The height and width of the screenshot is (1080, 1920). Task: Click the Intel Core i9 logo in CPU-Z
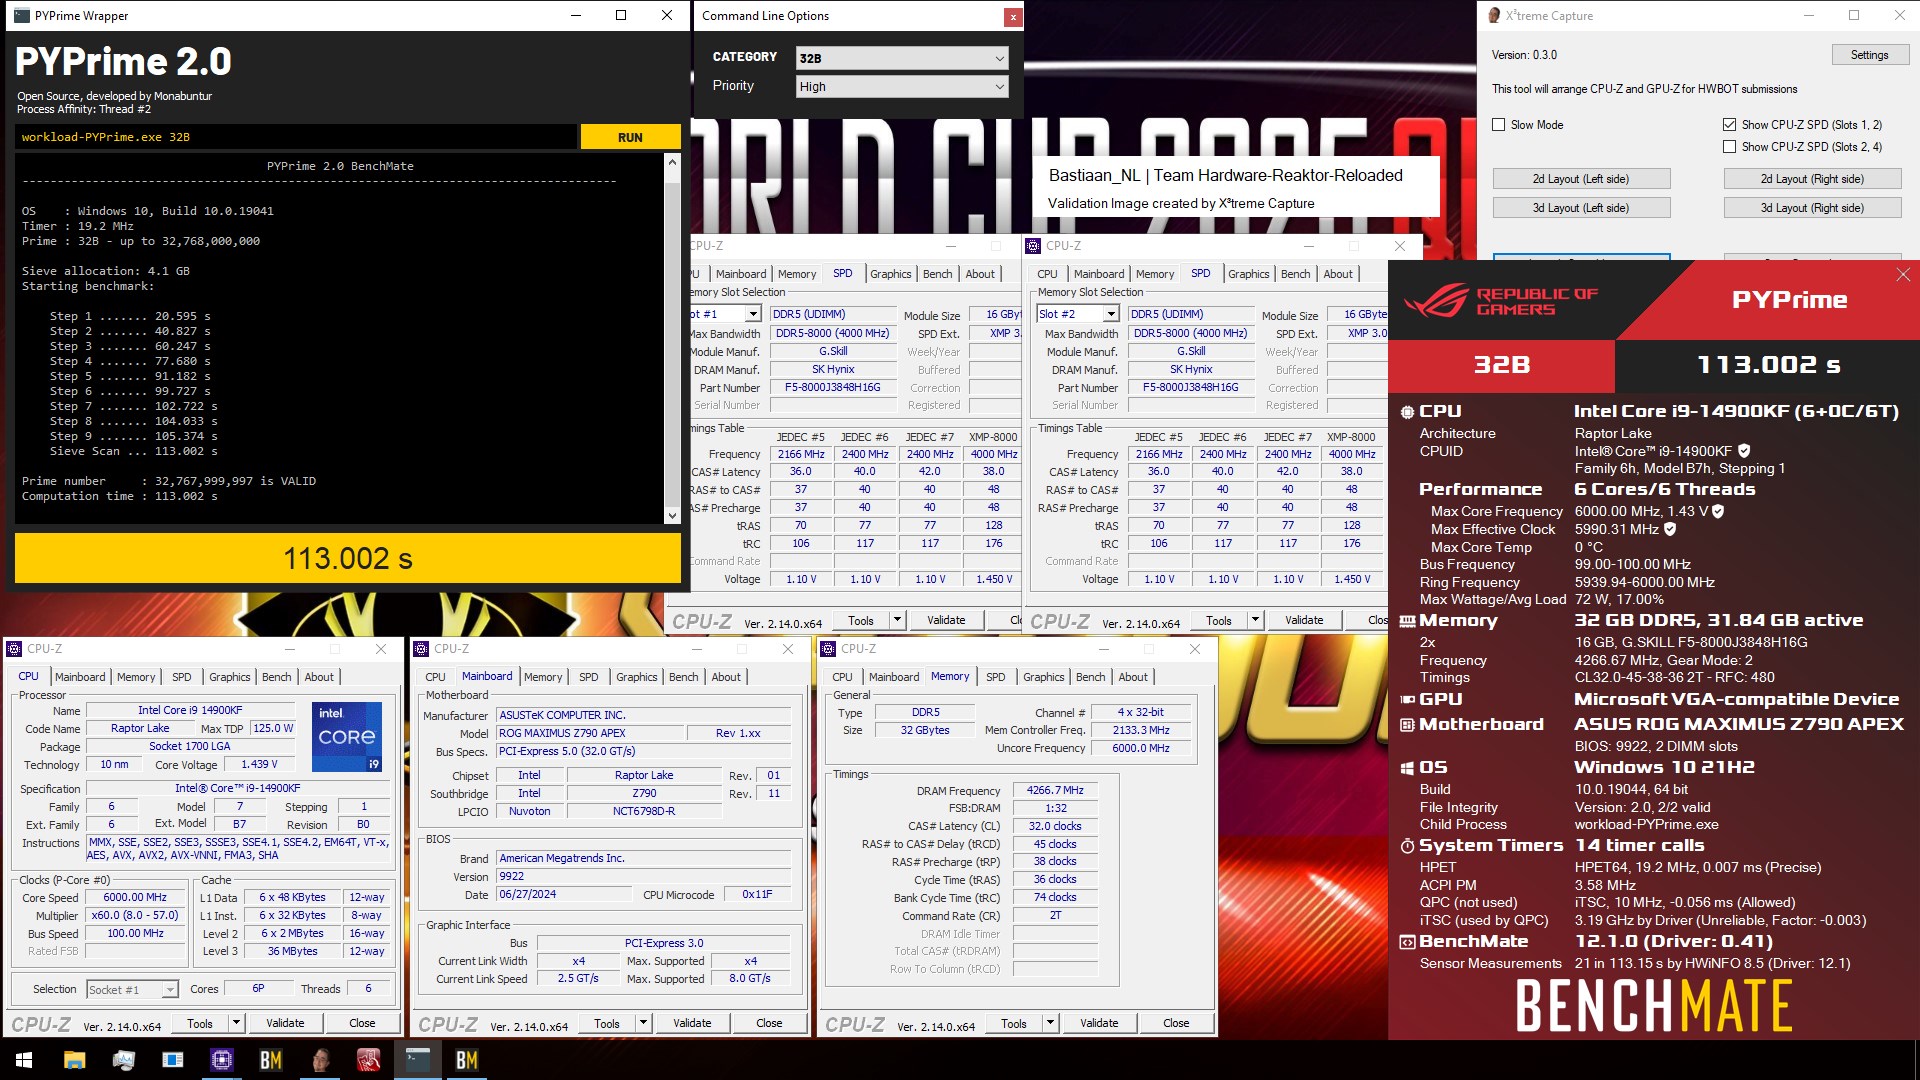click(347, 737)
